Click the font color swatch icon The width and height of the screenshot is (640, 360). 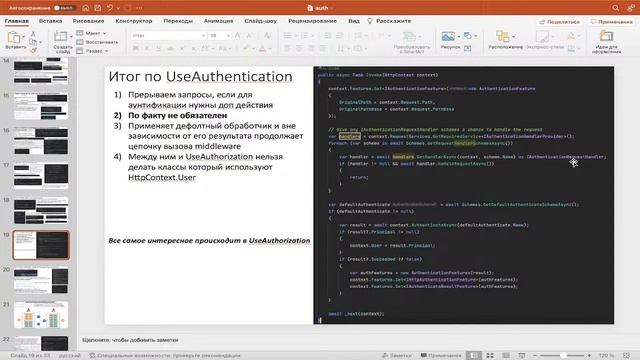click(262, 49)
